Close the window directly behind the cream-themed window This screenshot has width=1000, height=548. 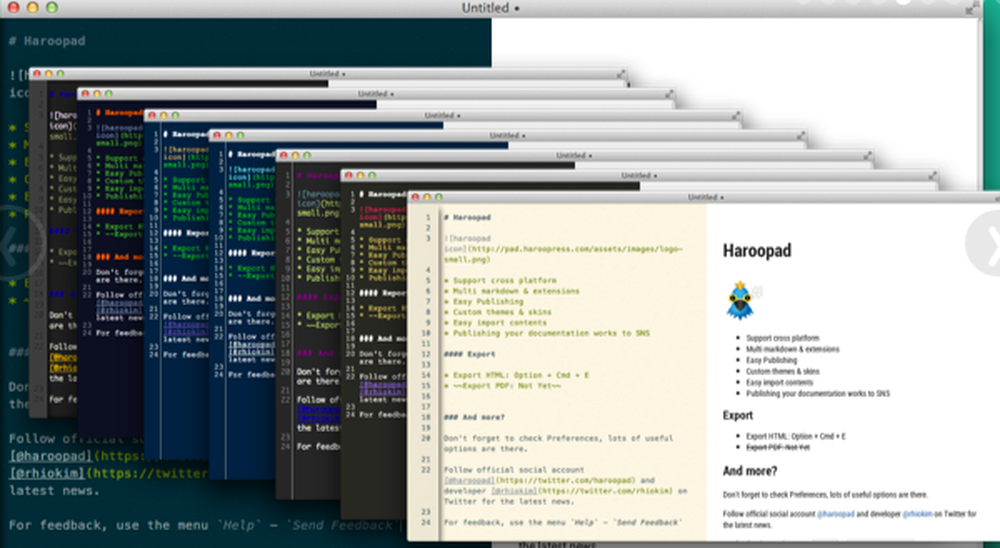coord(349,175)
